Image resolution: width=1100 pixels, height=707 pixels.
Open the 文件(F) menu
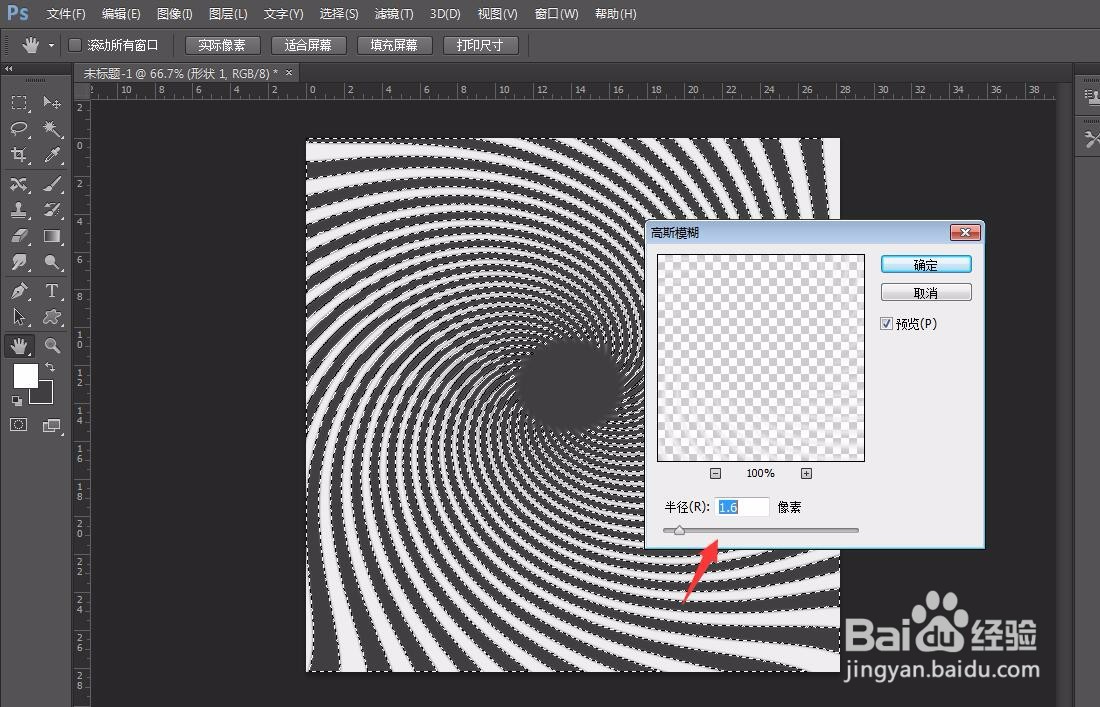[x=66, y=13]
